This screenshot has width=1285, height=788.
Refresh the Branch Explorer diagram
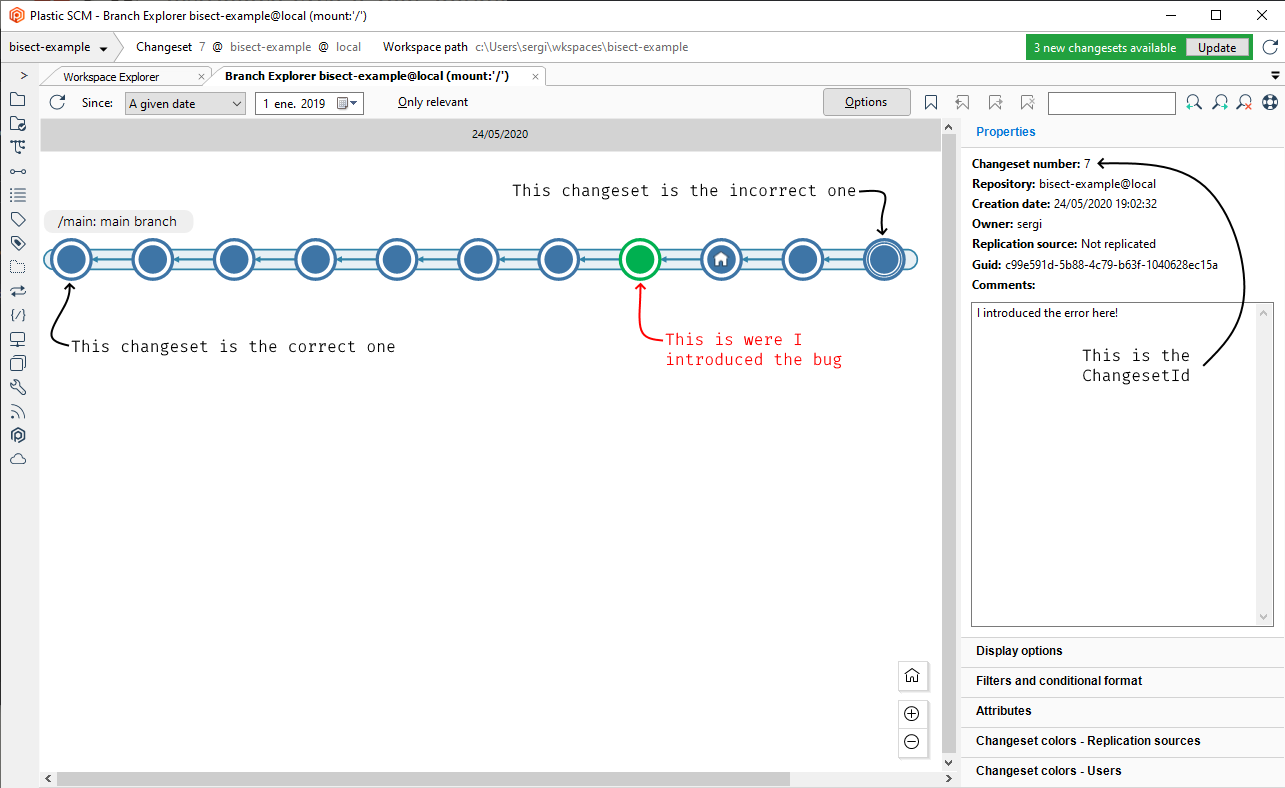click(57, 102)
